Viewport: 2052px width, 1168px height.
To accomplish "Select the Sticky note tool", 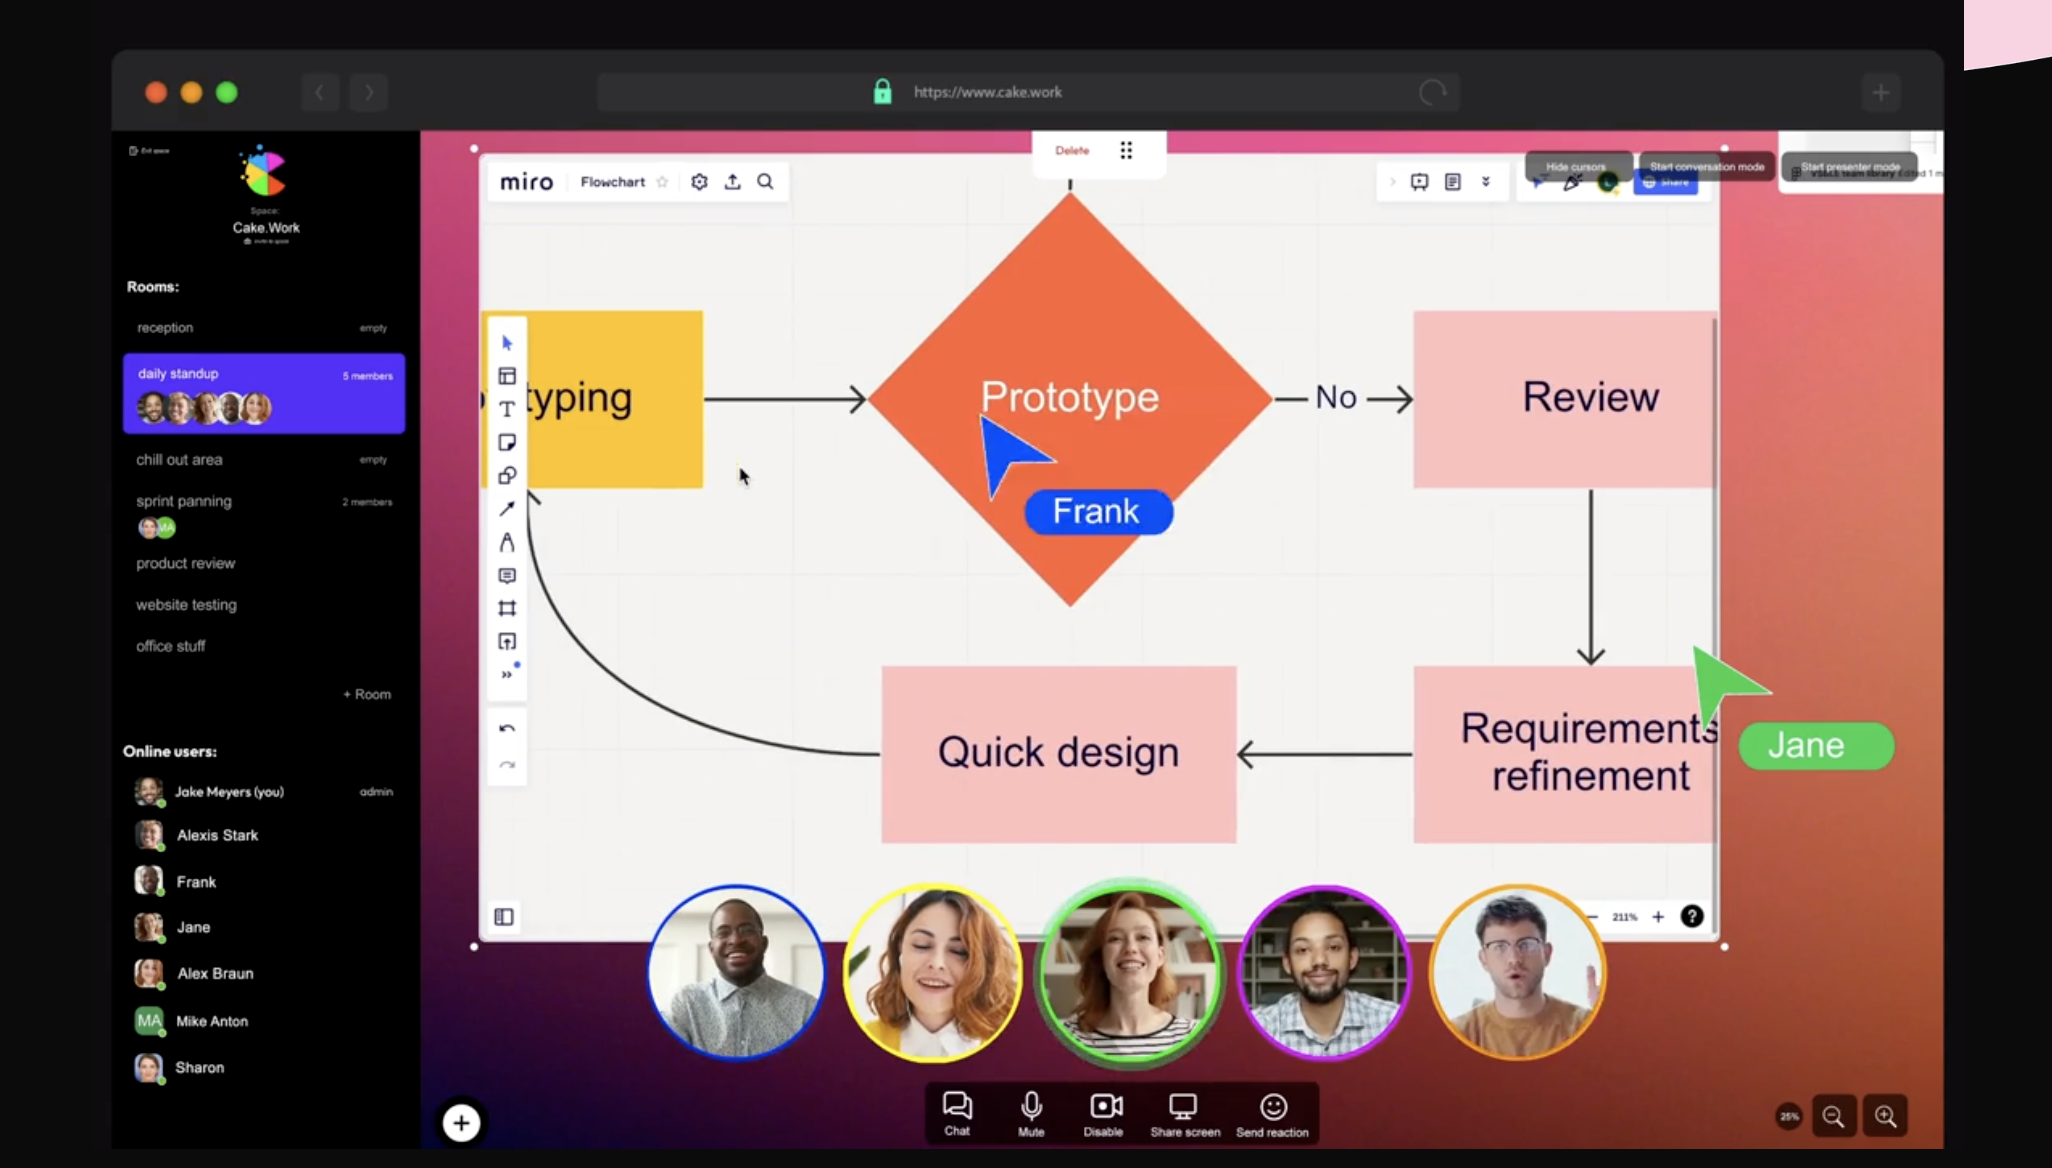I will click(x=507, y=442).
